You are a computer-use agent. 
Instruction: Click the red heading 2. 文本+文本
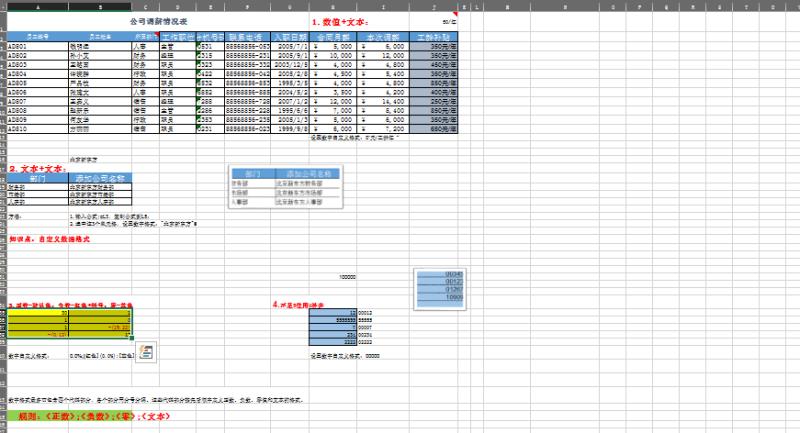38,168
